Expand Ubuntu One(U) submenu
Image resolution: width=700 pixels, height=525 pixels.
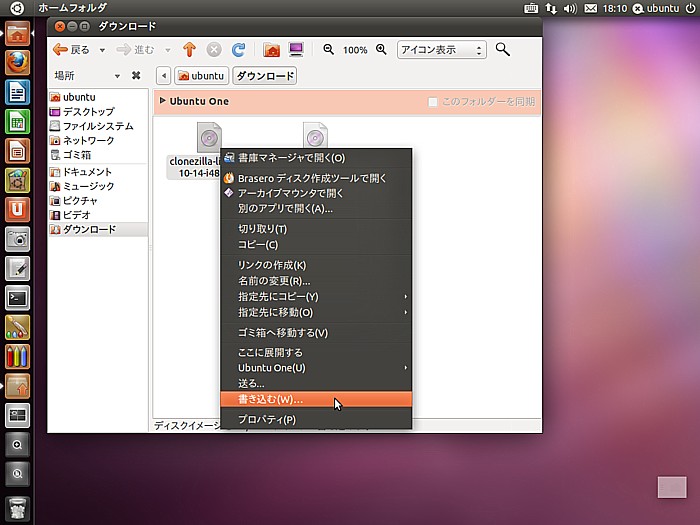[316, 368]
